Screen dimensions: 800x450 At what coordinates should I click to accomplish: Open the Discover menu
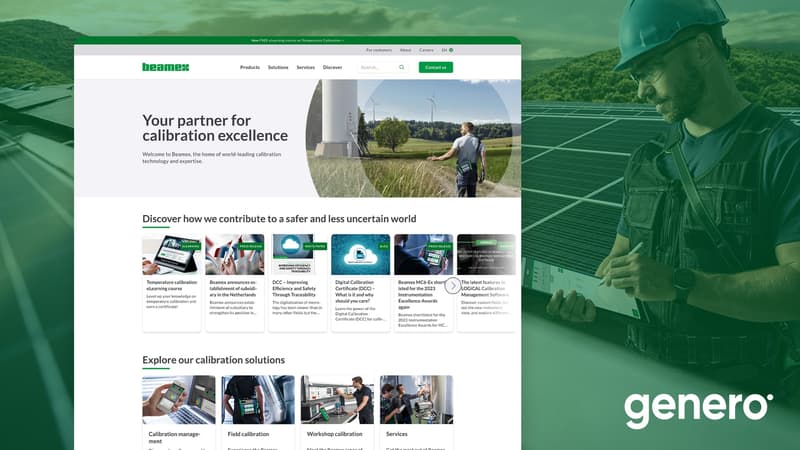click(x=332, y=67)
